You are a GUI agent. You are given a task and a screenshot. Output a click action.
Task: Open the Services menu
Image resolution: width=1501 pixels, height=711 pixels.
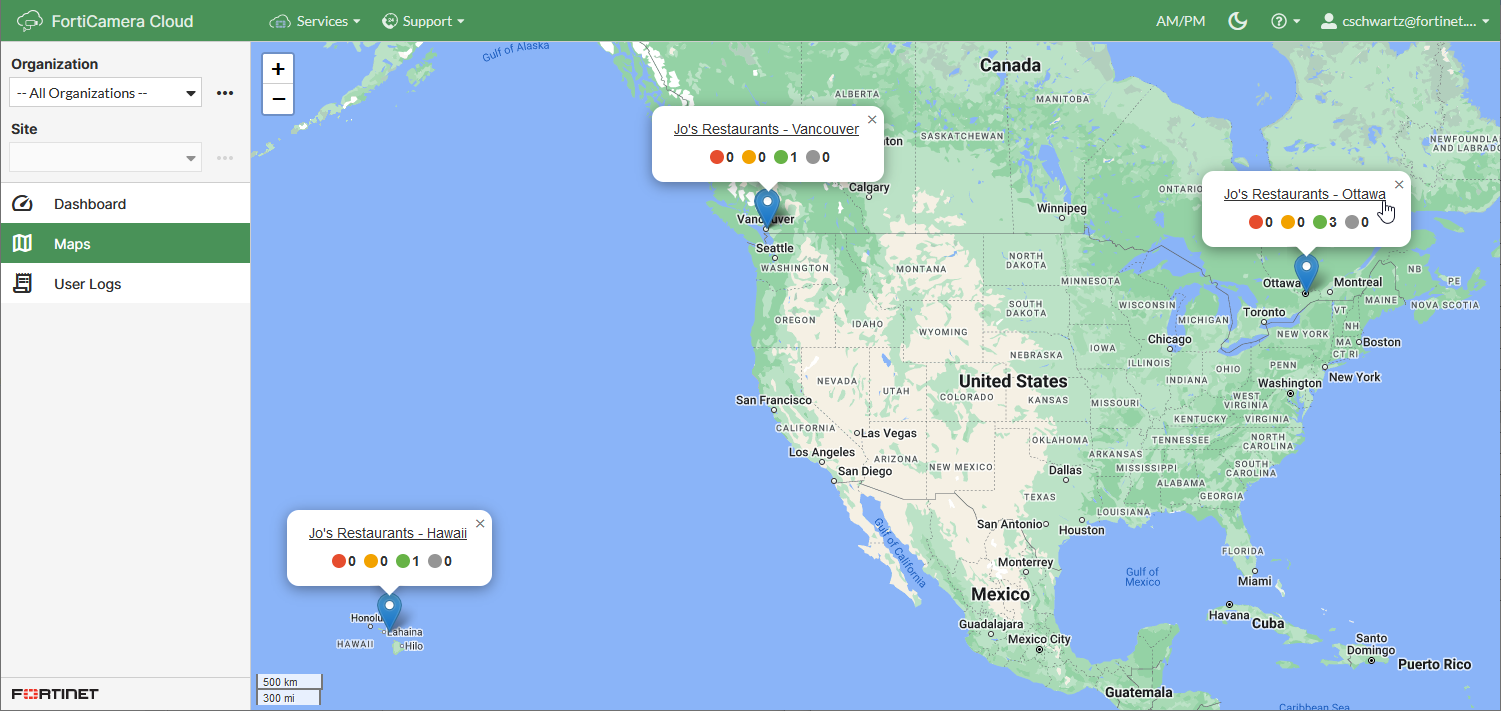[x=315, y=21]
